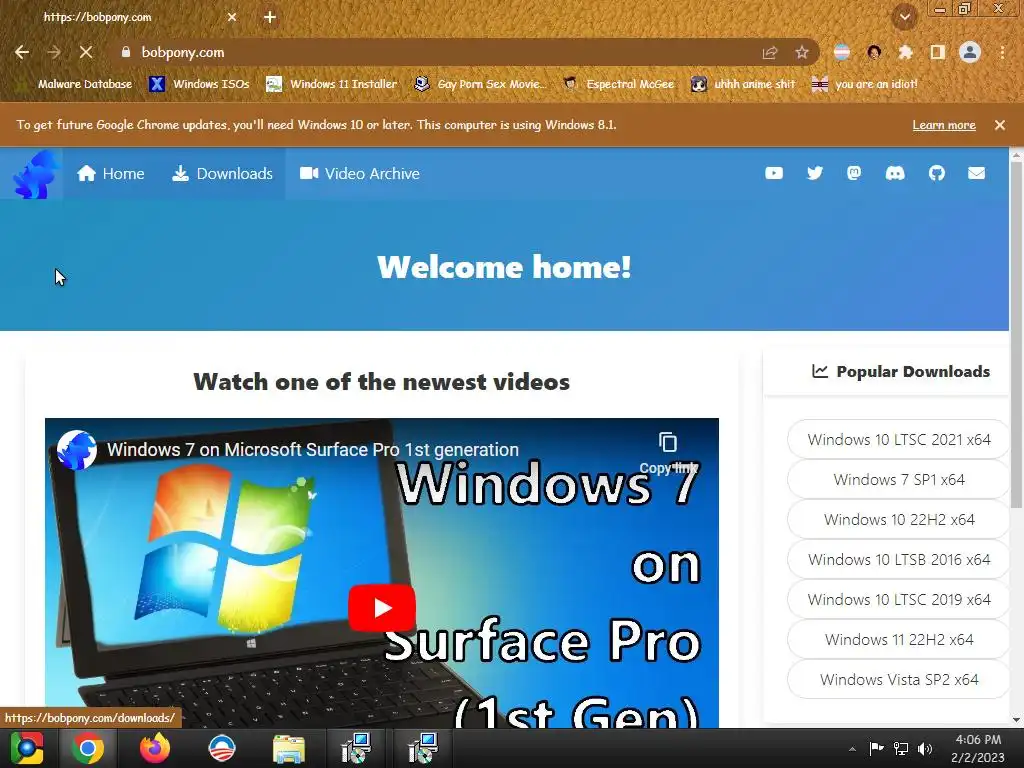
Task: Open the Action Center flag icon
Action: (x=876, y=749)
